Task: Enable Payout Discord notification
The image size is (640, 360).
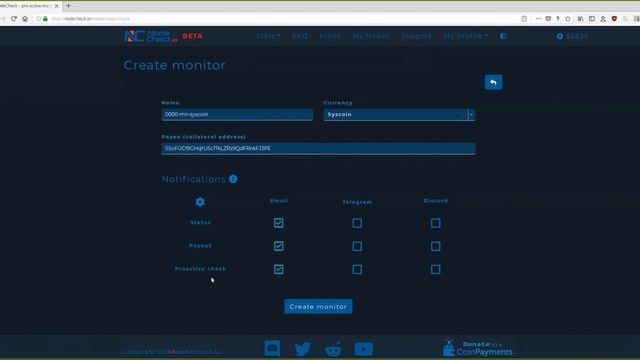Action: 436,246
